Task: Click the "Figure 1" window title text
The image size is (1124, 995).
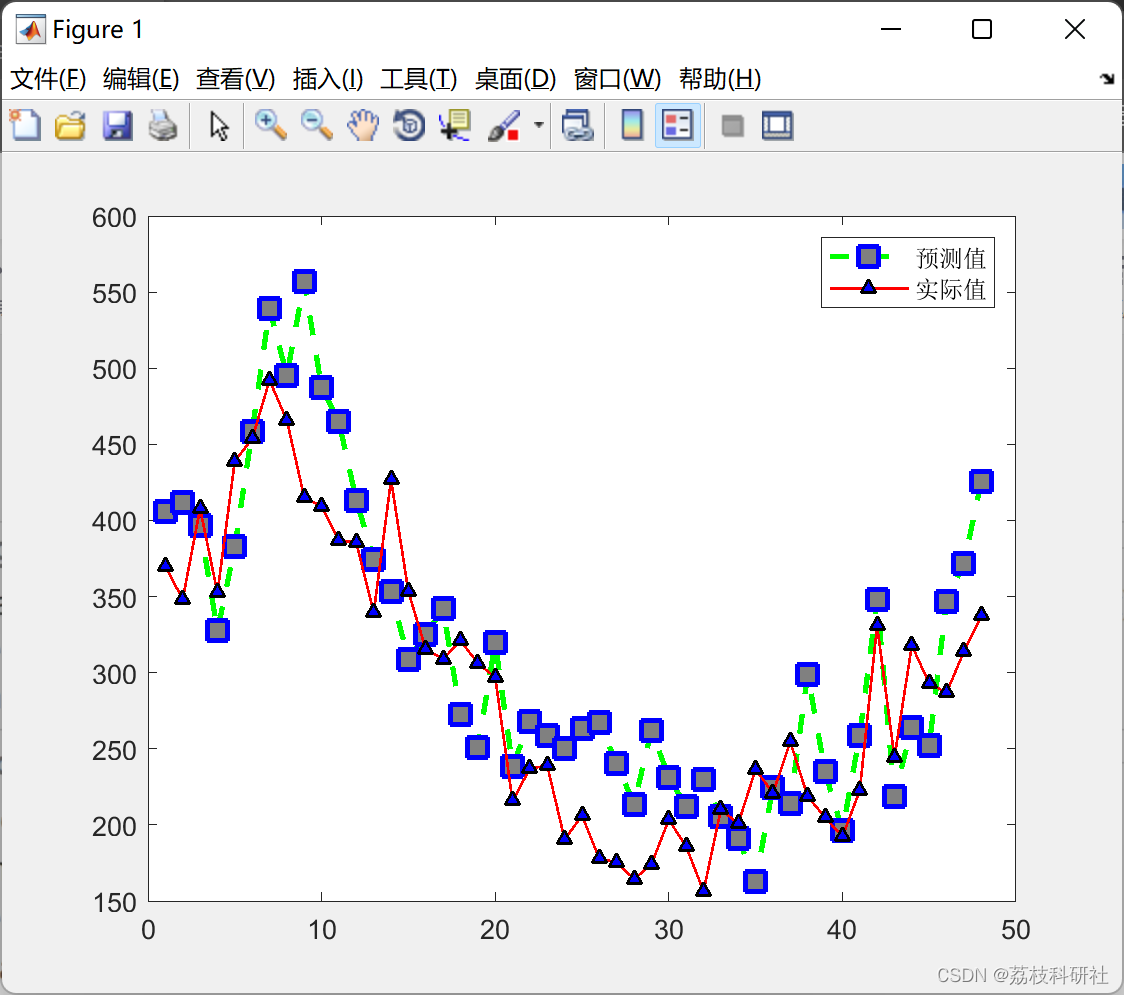Action: [98, 29]
